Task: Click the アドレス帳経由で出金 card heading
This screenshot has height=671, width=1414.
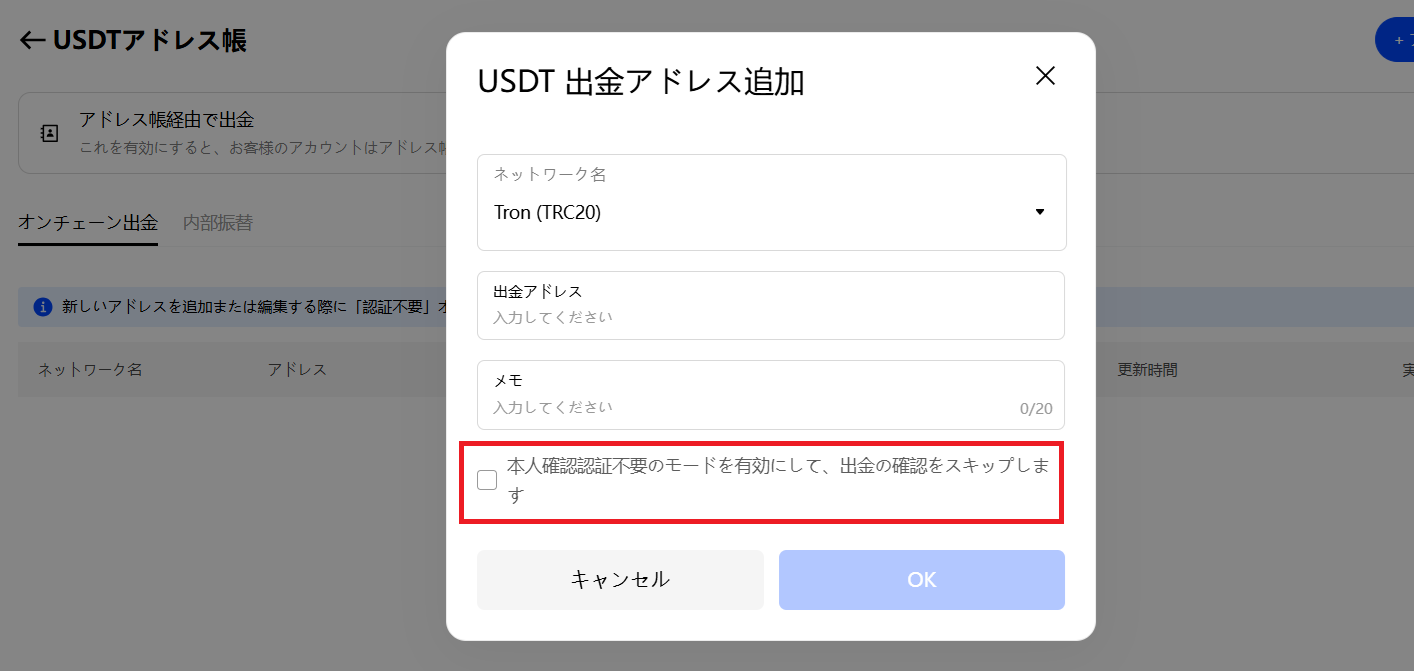Action: (x=166, y=121)
